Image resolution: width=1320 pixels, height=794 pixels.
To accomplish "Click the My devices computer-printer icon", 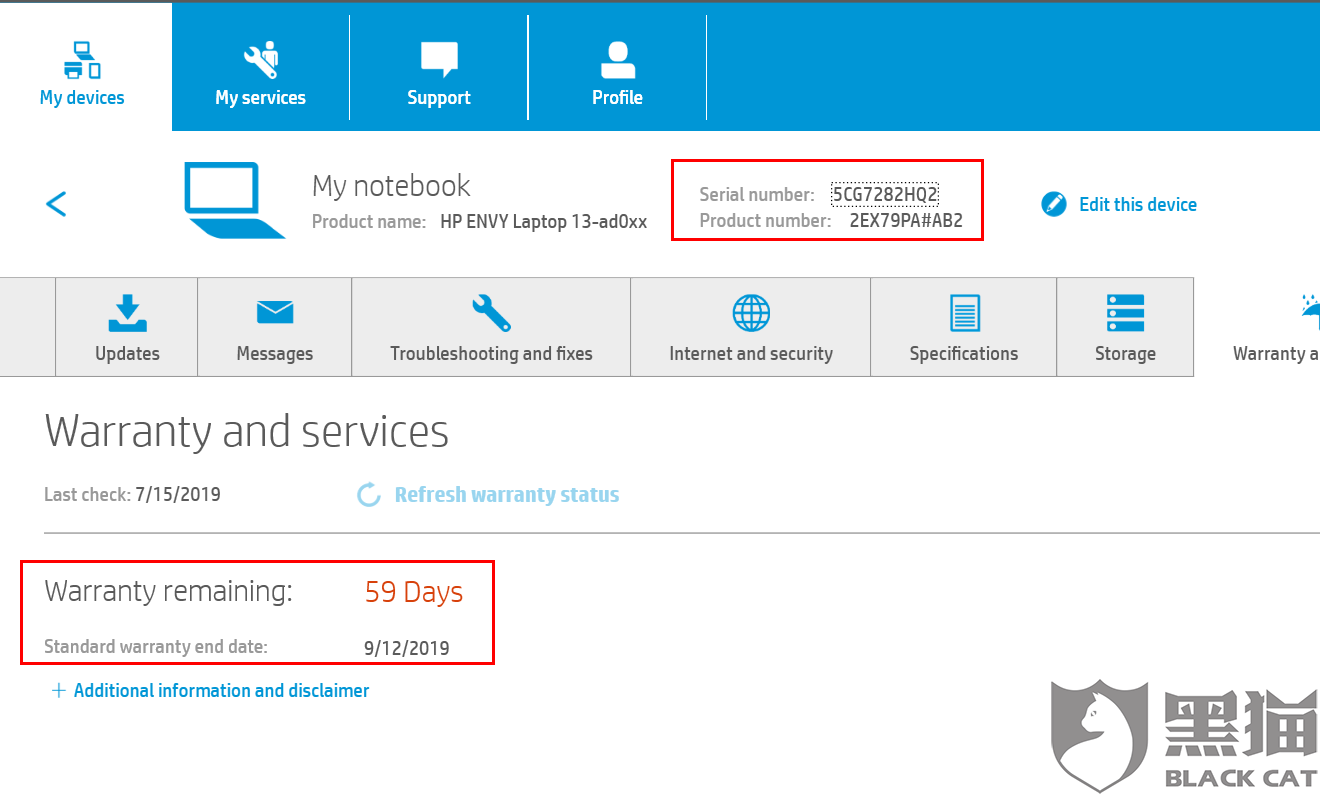I will (x=82, y=60).
